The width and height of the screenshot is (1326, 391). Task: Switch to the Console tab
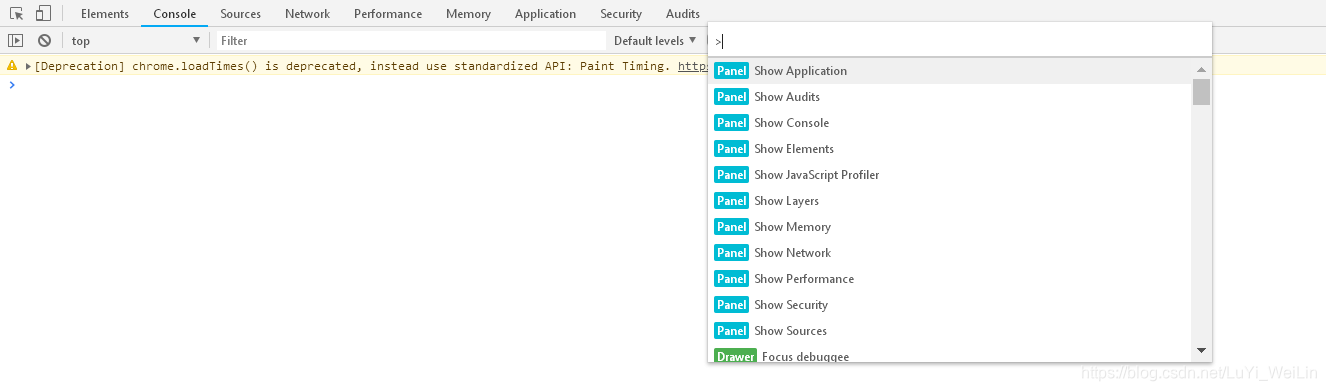(175, 14)
